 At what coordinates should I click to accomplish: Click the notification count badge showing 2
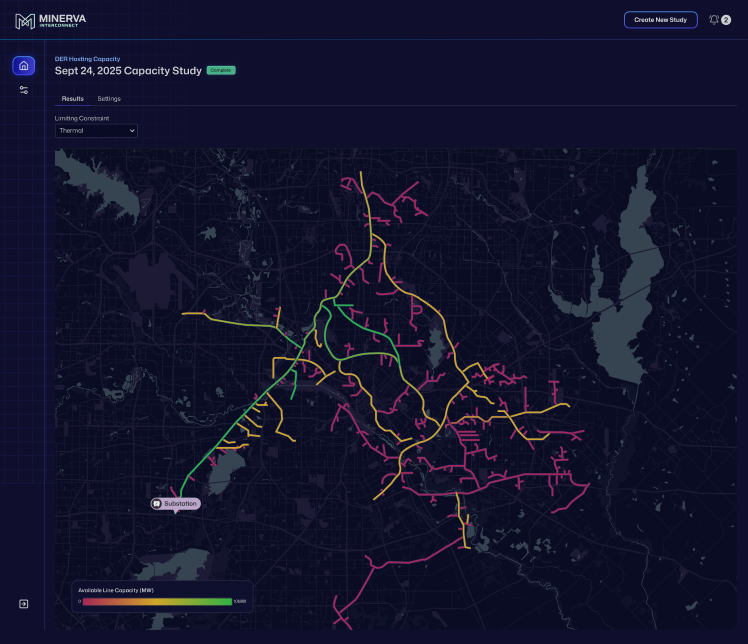tap(726, 20)
